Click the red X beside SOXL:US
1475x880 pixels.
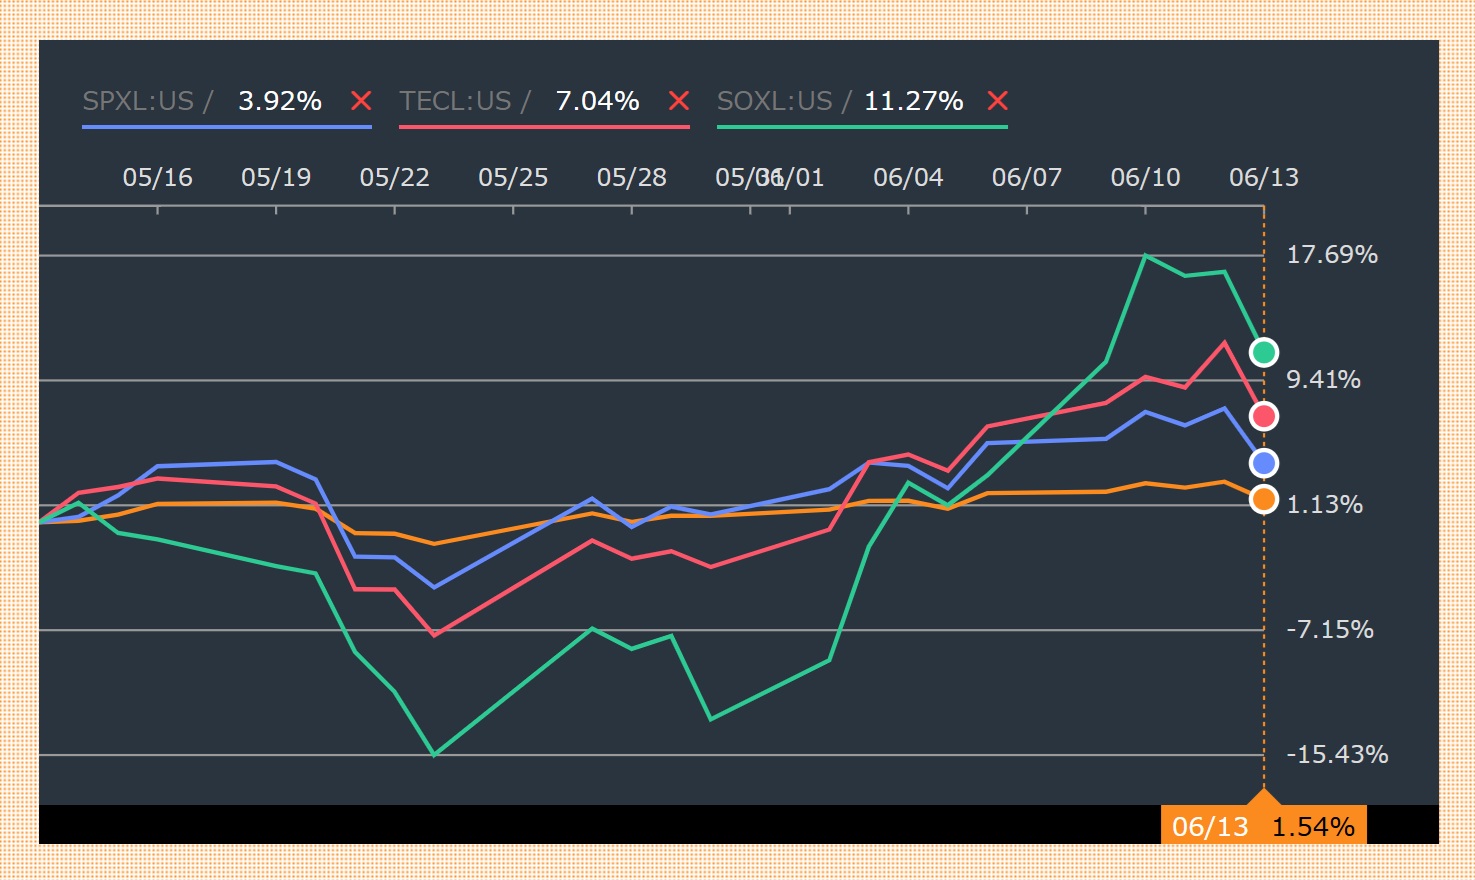click(997, 101)
